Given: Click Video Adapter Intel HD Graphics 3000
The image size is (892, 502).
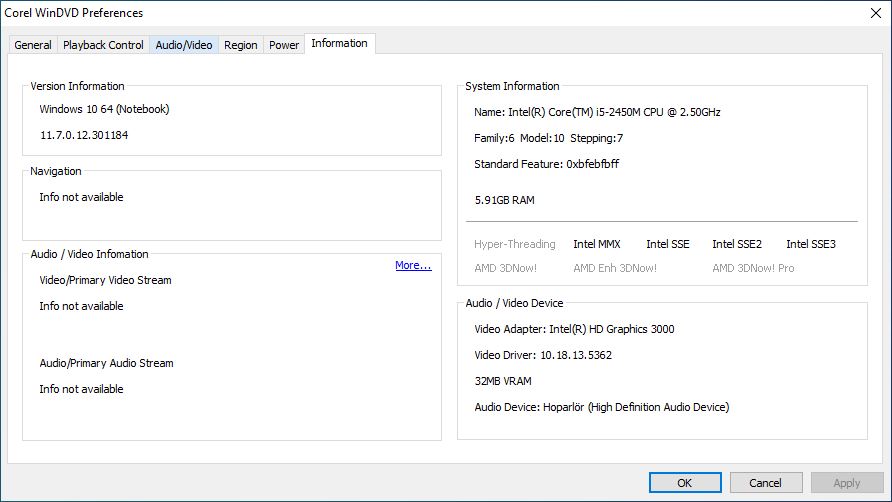Looking at the screenshot, I should coord(575,329).
